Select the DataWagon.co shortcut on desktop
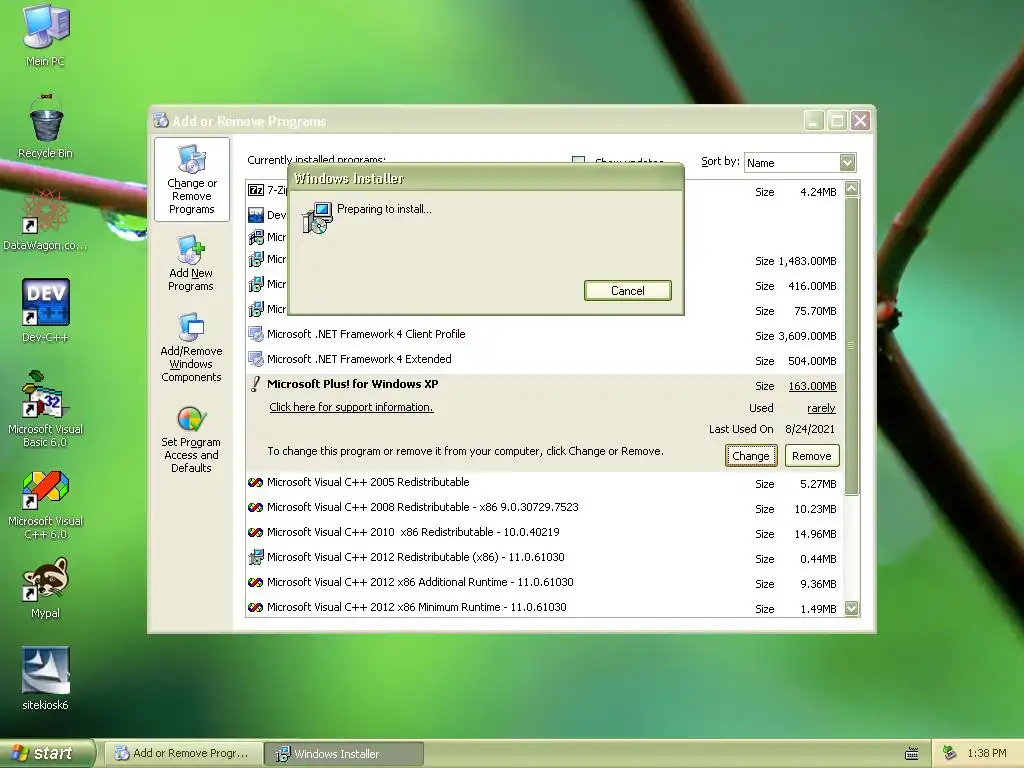 point(45,220)
